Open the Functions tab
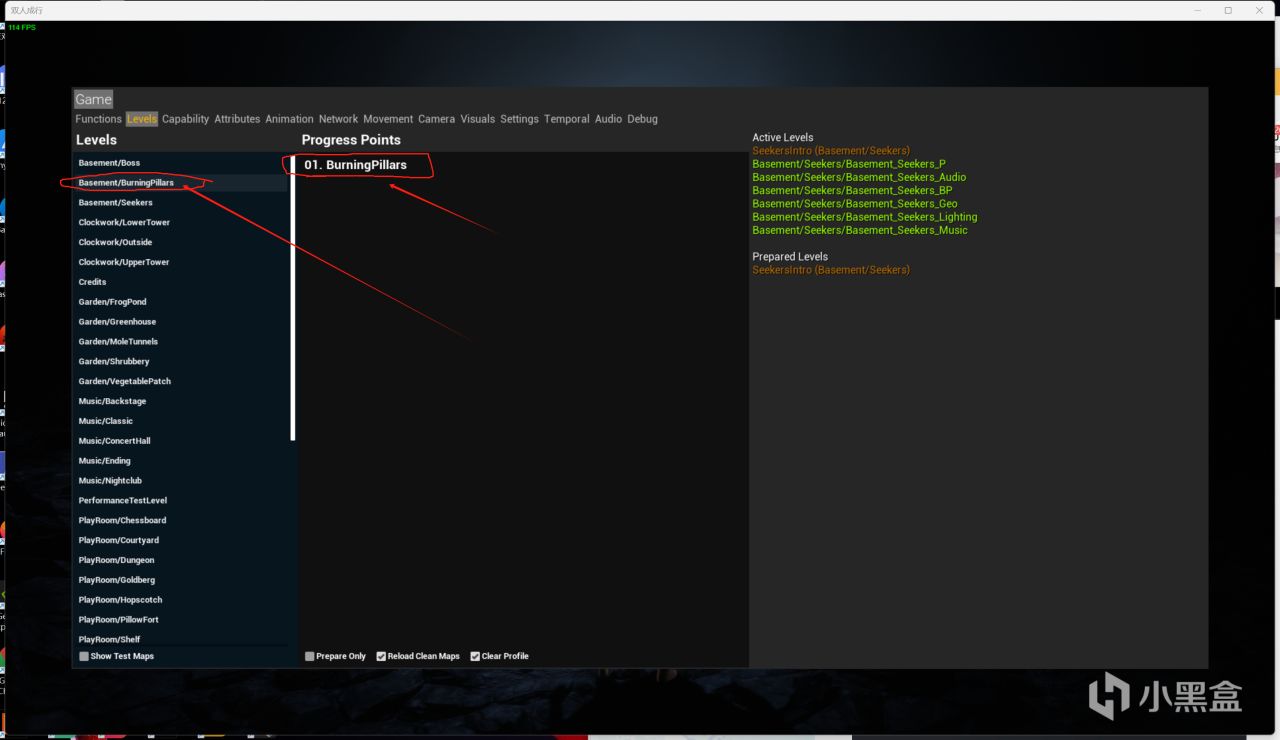Screen dimensions: 1280x740 point(98,119)
